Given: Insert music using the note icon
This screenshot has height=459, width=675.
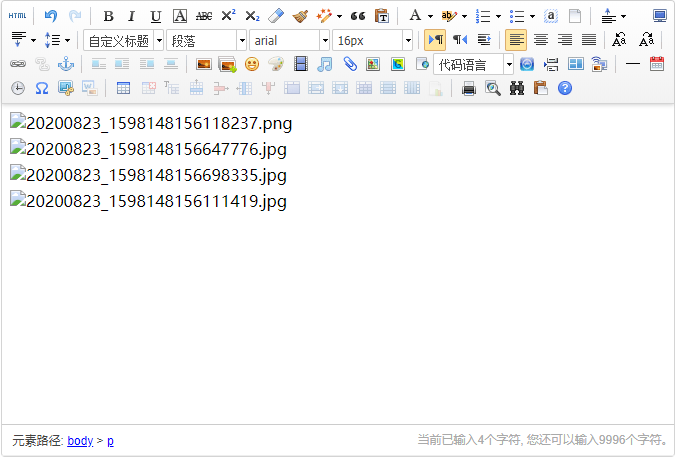Looking at the screenshot, I should click(x=325, y=64).
